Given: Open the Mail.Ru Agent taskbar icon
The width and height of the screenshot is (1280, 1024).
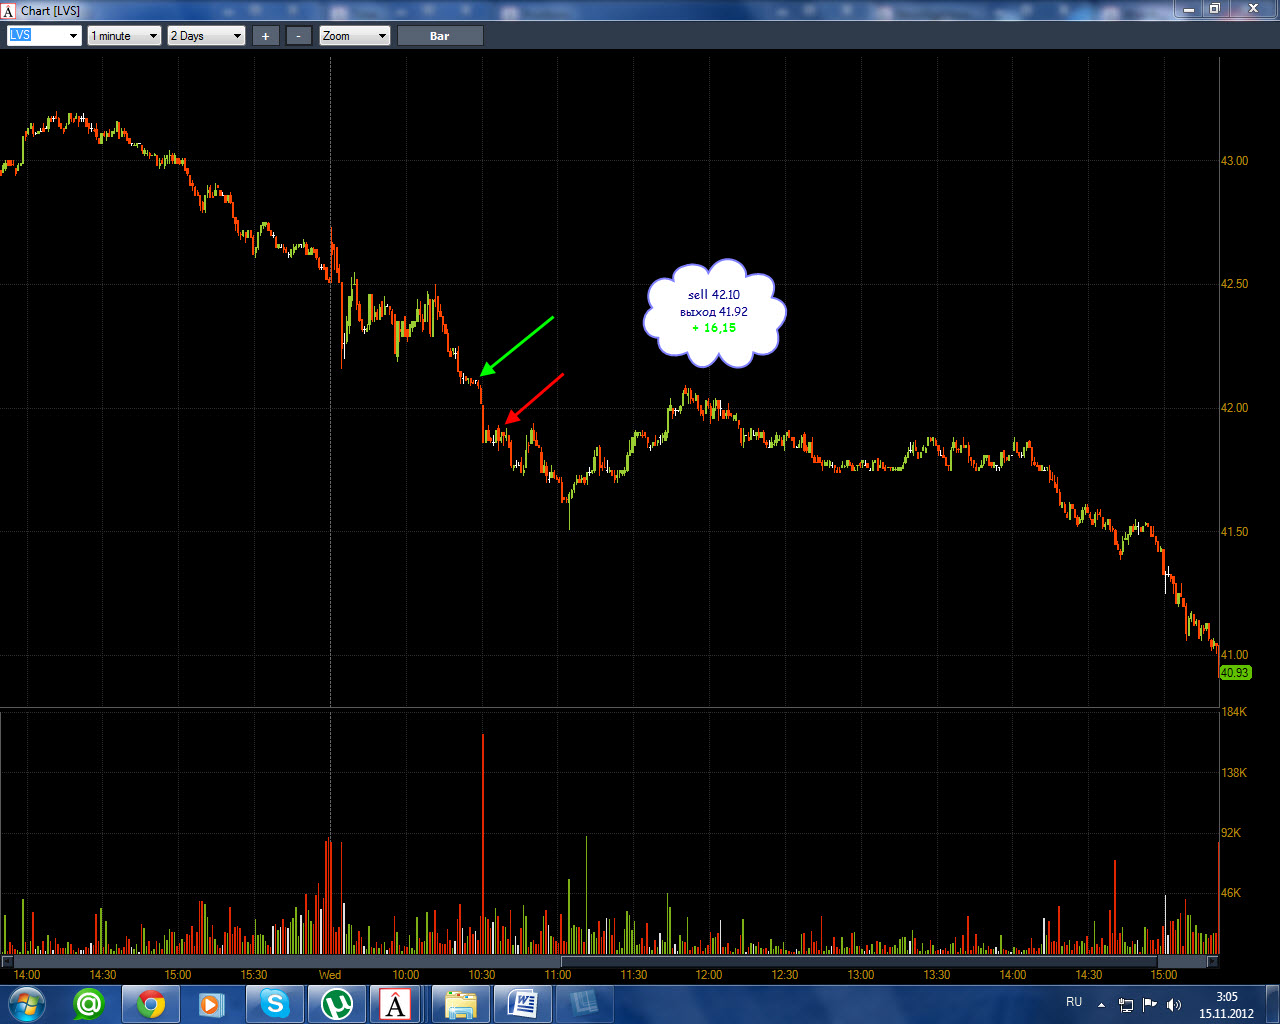Looking at the screenshot, I should [x=89, y=1004].
